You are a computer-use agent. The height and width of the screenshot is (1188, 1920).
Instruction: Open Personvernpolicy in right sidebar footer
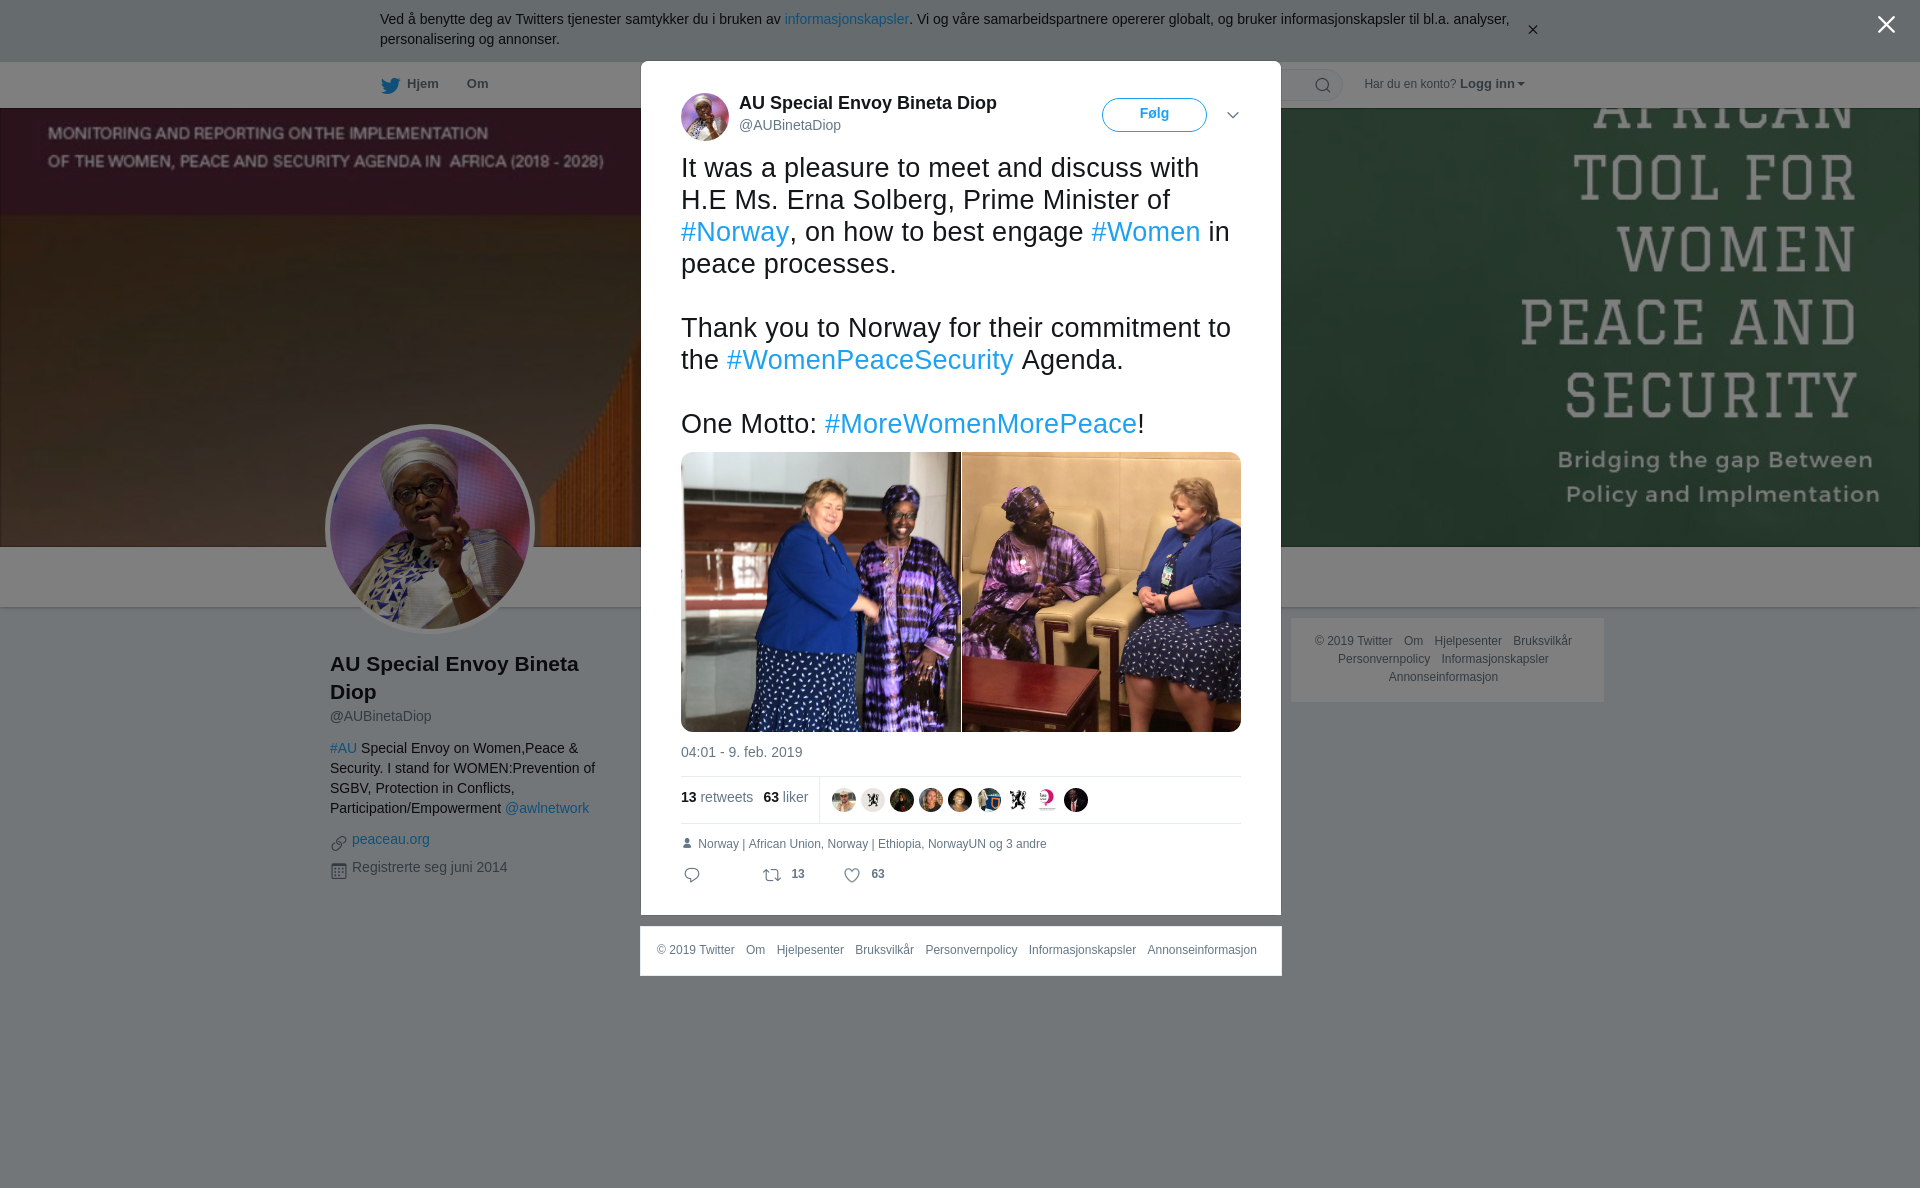(x=1384, y=659)
